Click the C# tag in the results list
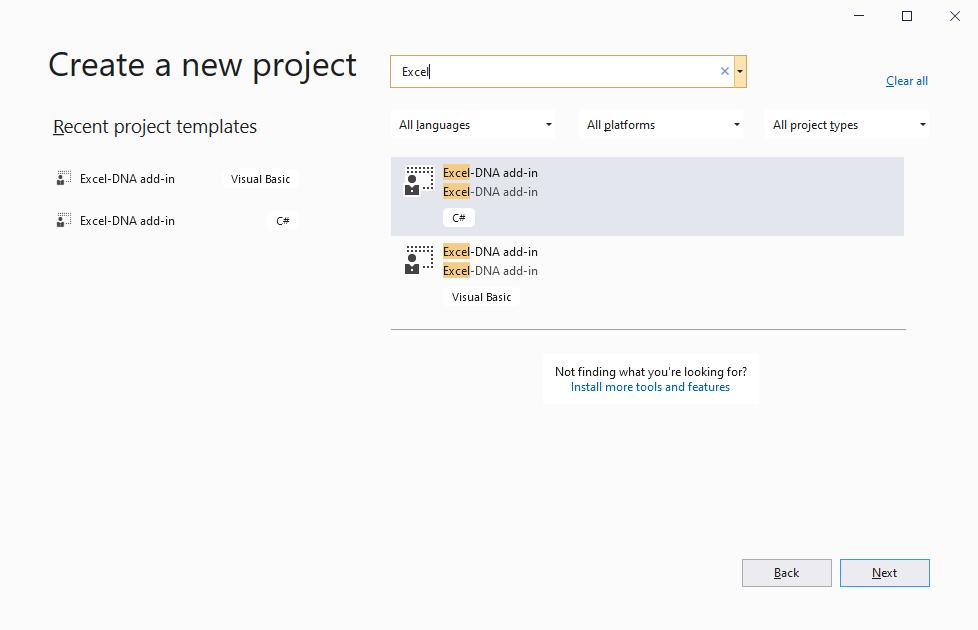The width and height of the screenshot is (978, 630). [458, 218]
